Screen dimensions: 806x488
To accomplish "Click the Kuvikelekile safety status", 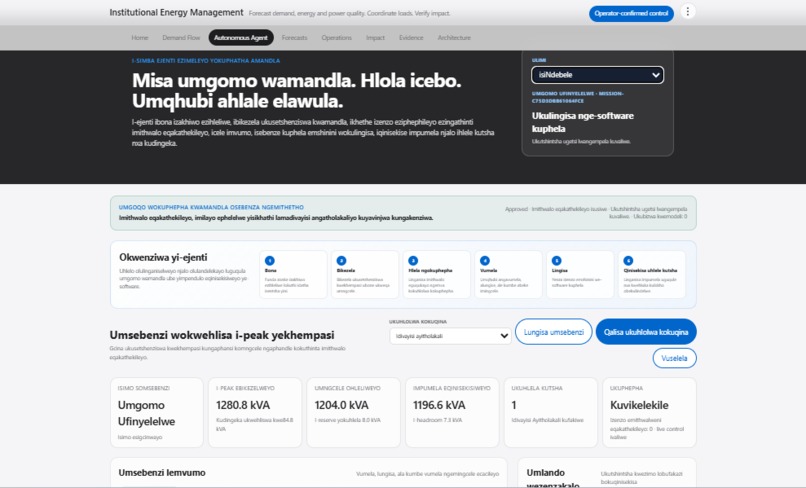I will [639, 405].
